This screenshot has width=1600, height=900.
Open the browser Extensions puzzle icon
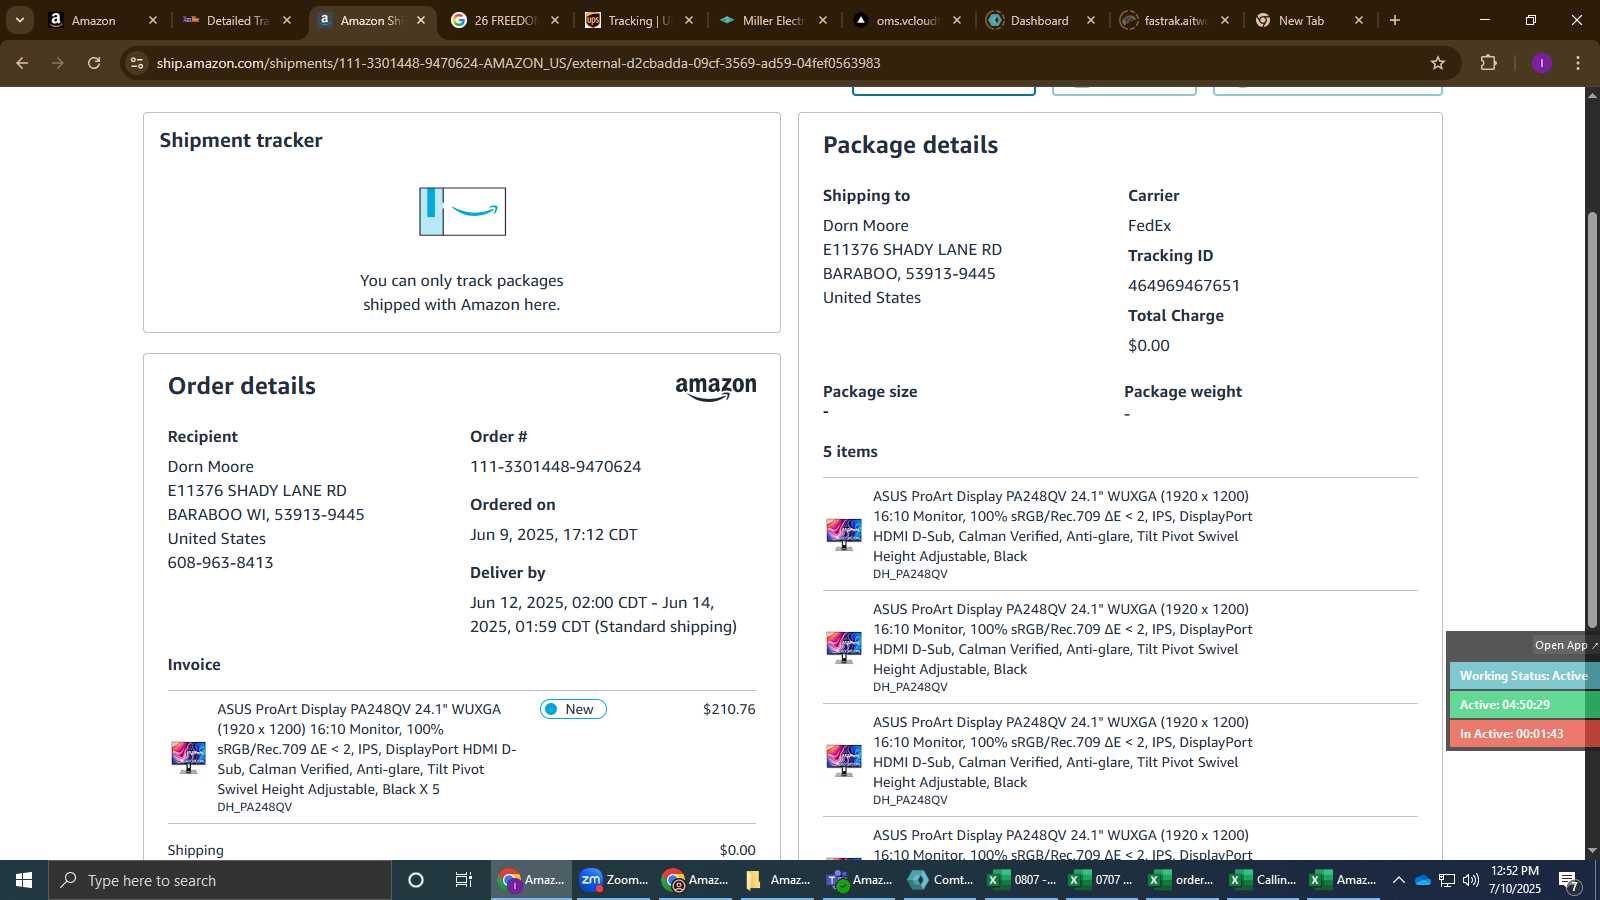tap(1488, 63)
